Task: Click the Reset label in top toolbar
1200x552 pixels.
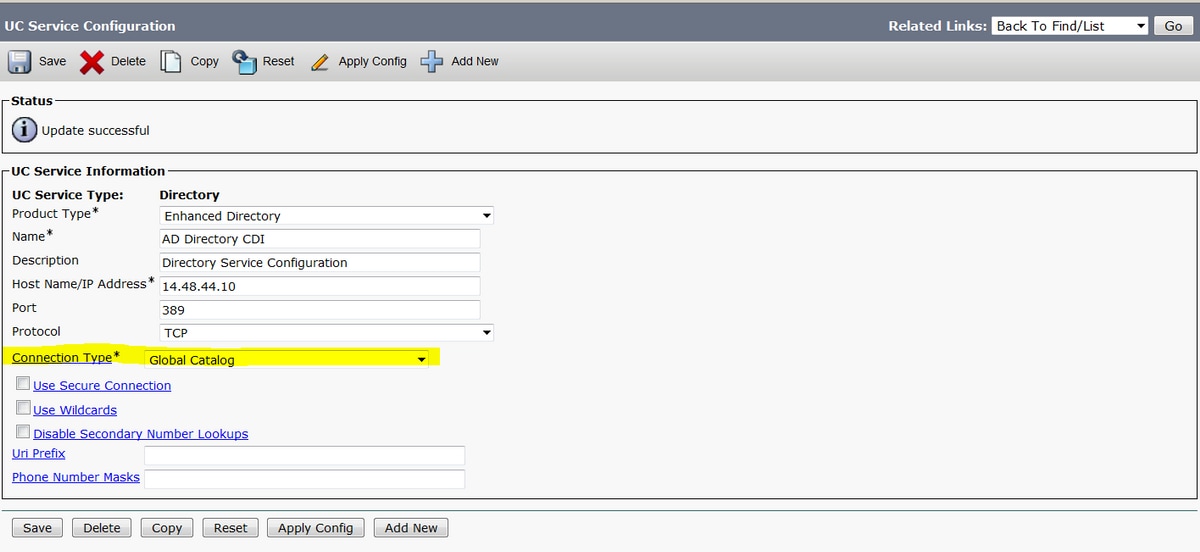Action: [x=278, y=62]
